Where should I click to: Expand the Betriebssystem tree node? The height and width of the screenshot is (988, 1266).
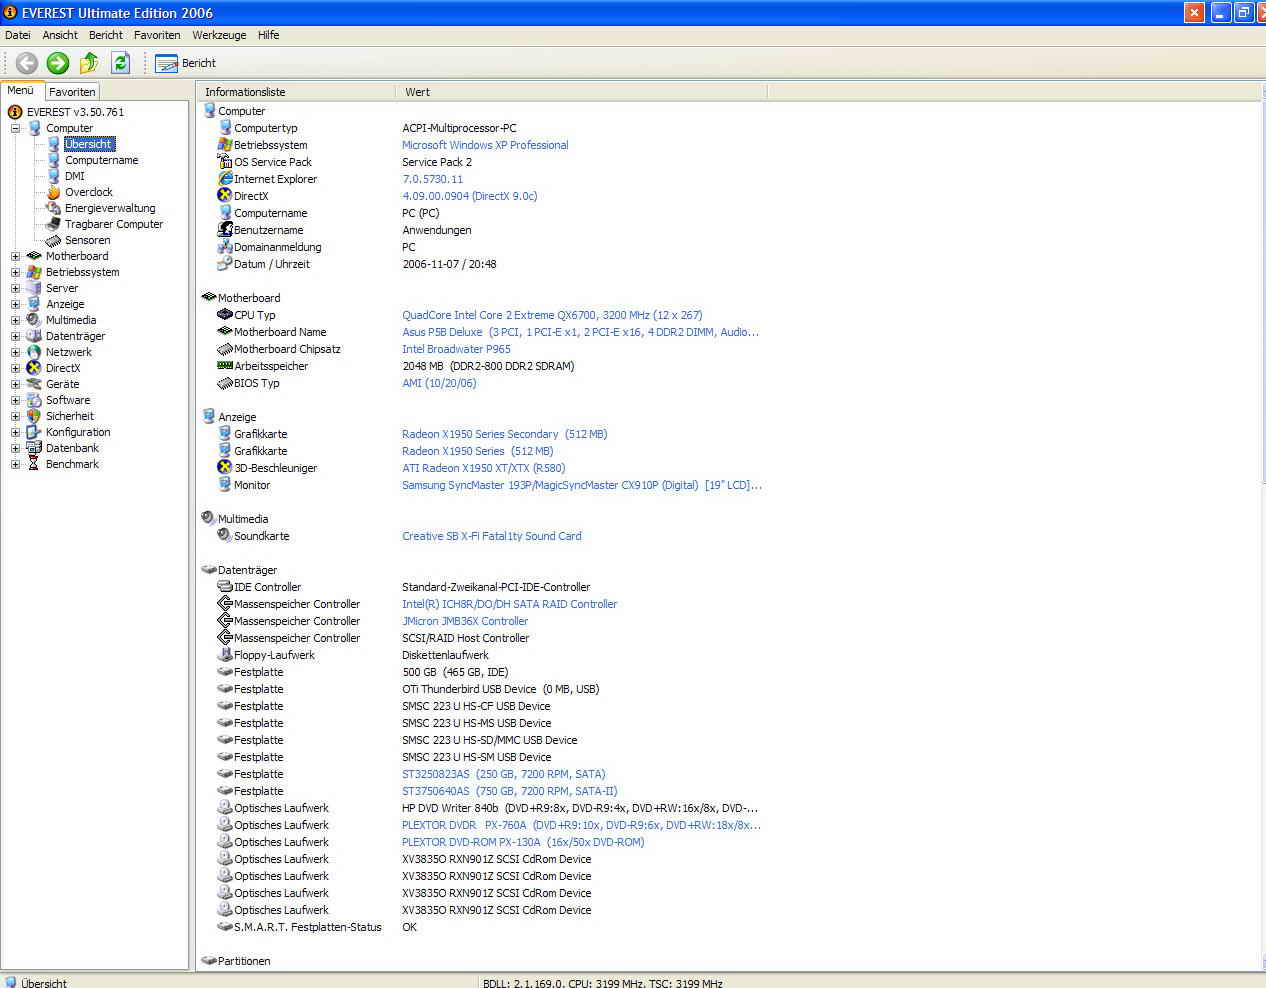15,272
